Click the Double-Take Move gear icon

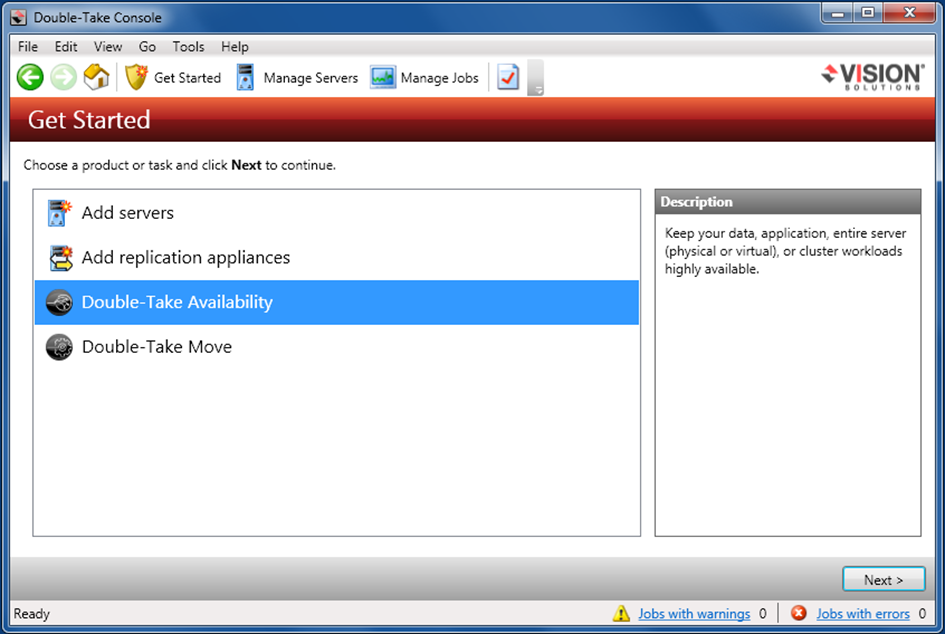tap(59, 347)
